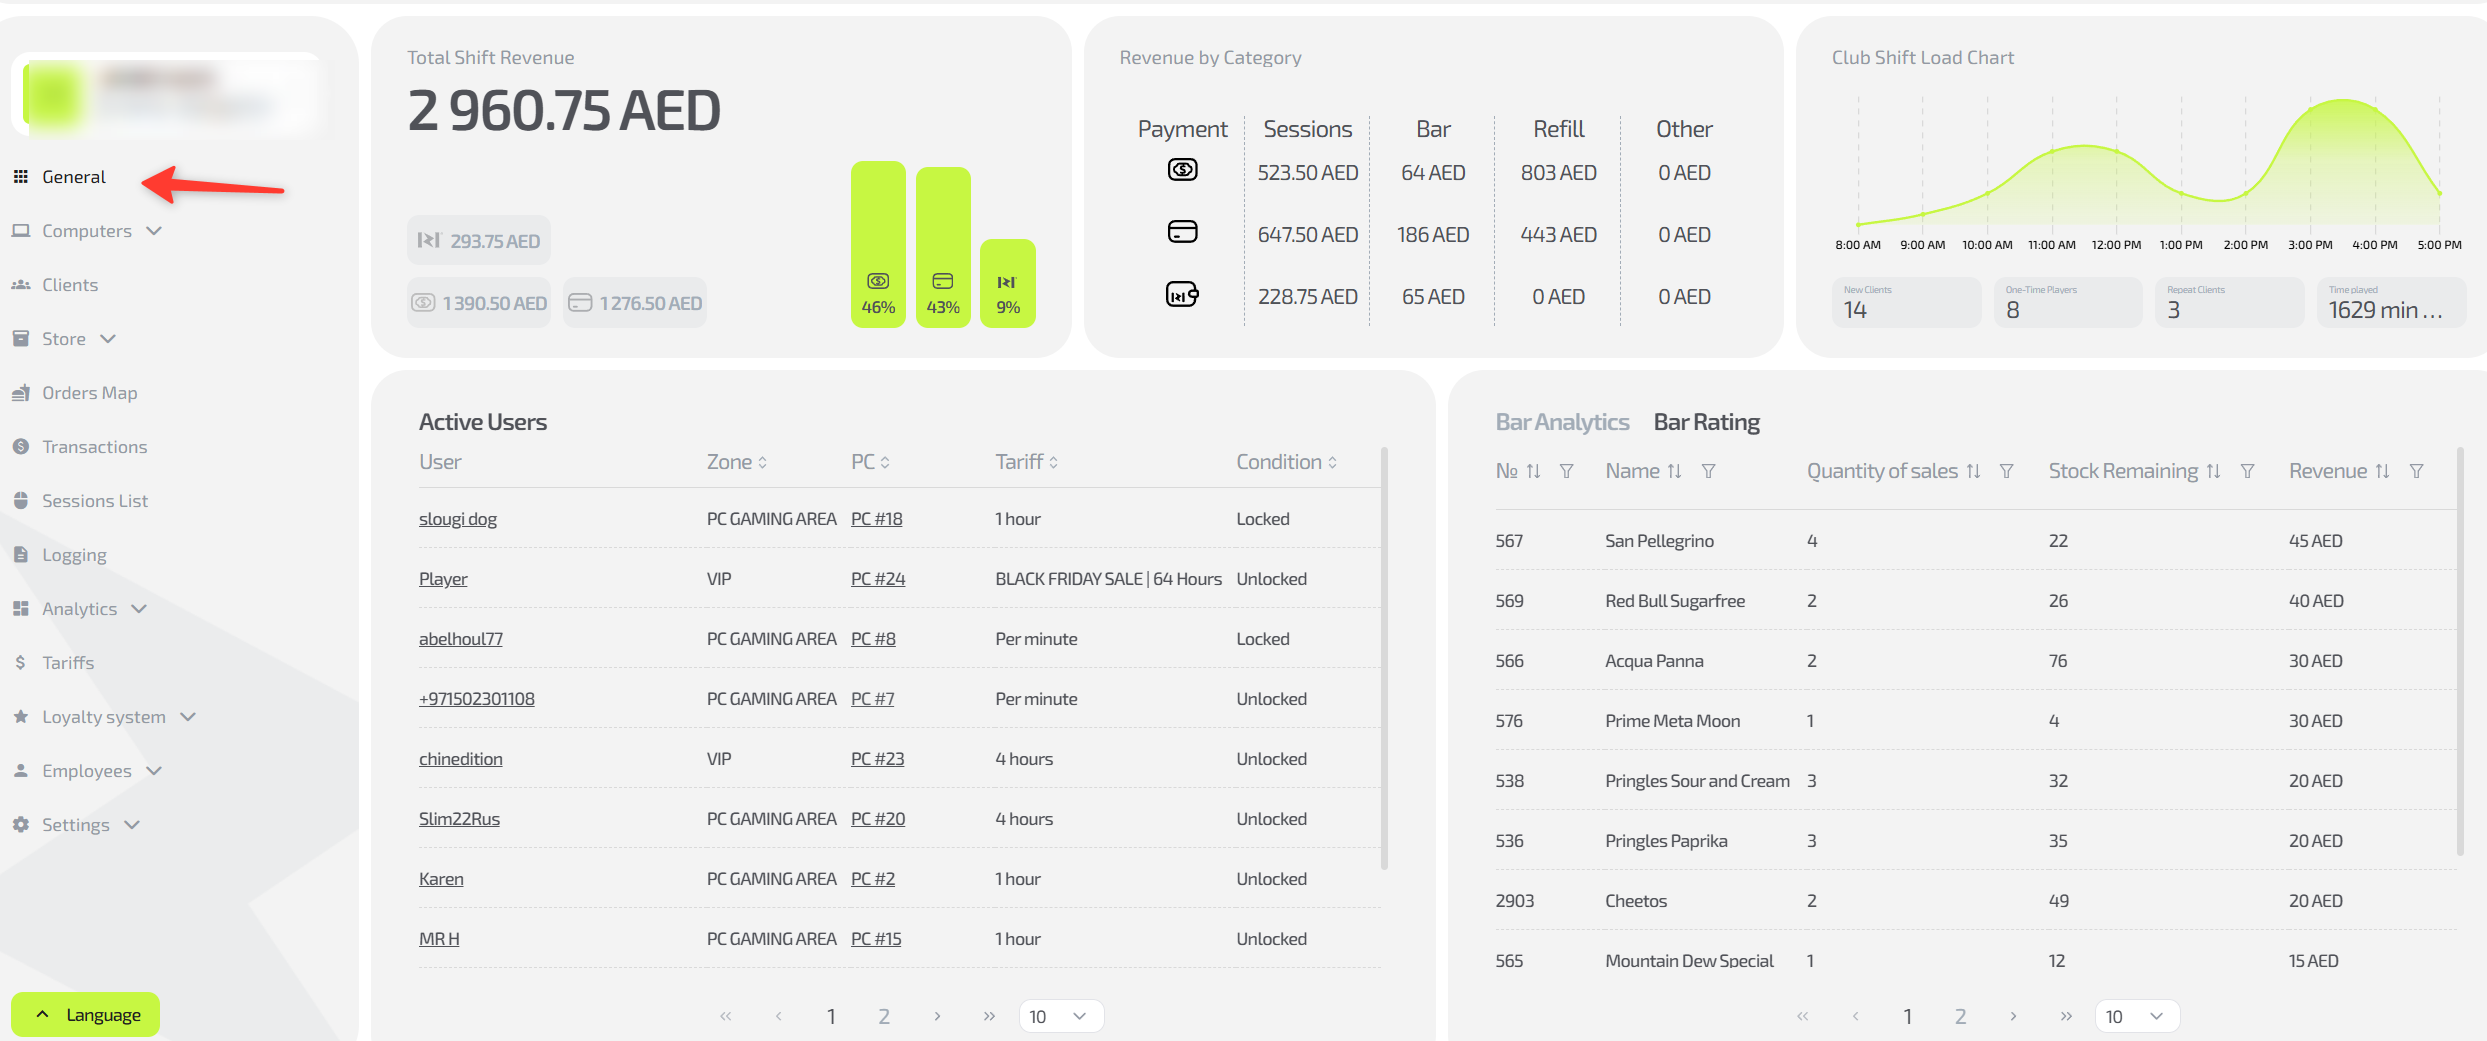This screenshot has height=1041, width=2487.
Task: Click the card payment icon in Revenue by Category
Action: tap(1182, 232)
